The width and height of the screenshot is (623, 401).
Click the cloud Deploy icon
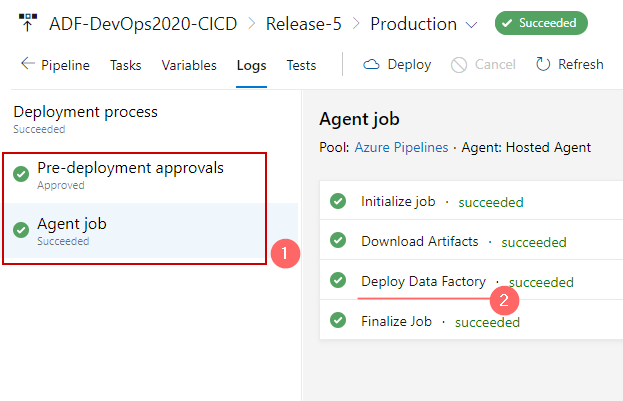click(371, 64)
